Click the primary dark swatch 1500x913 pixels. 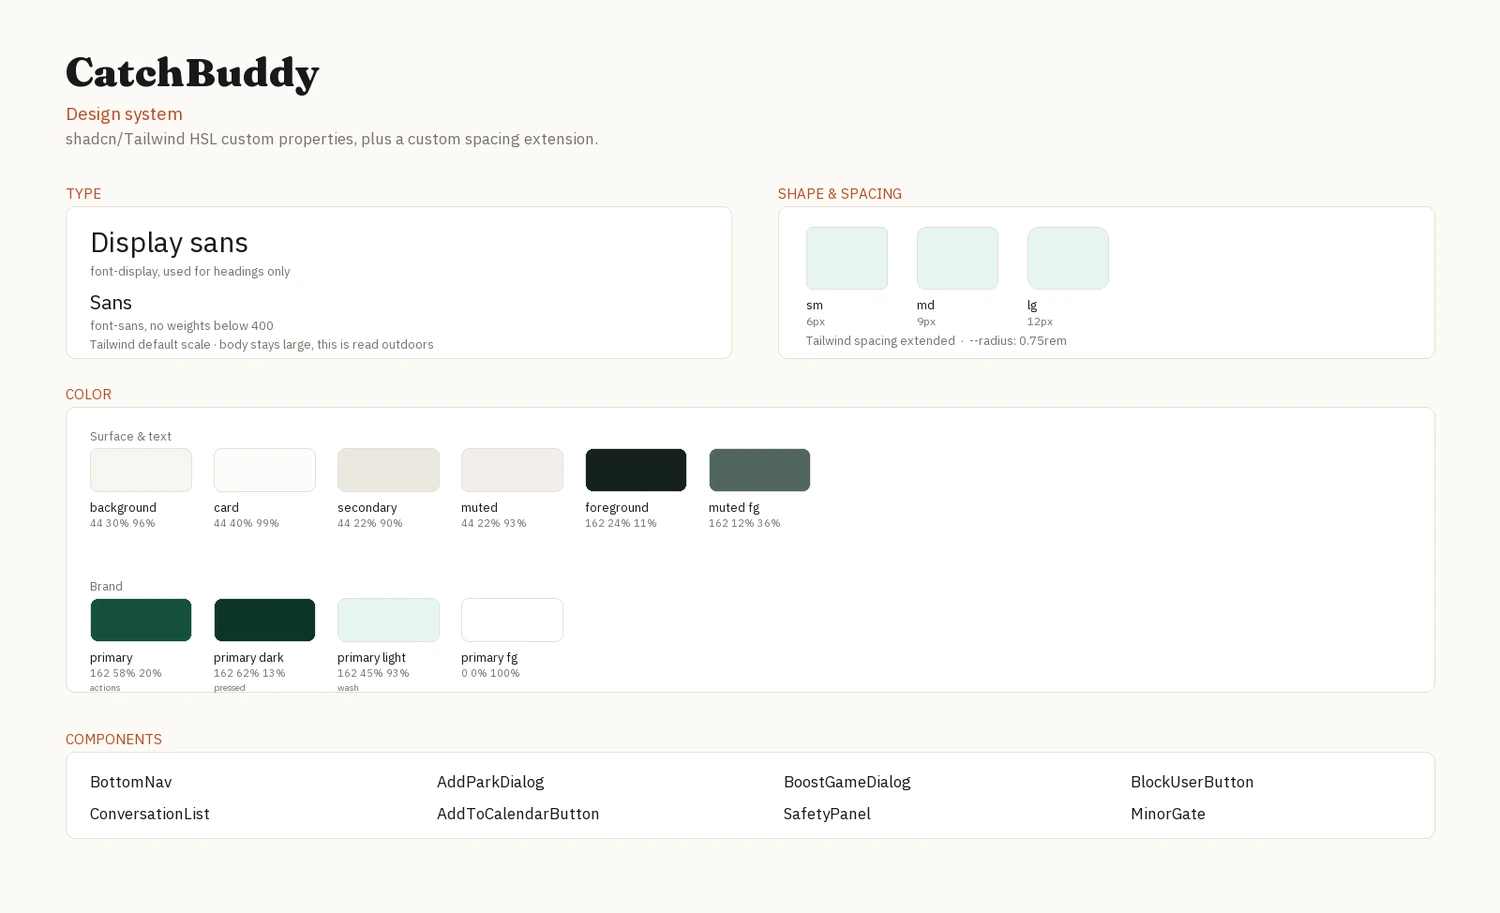tap(265, 620)
